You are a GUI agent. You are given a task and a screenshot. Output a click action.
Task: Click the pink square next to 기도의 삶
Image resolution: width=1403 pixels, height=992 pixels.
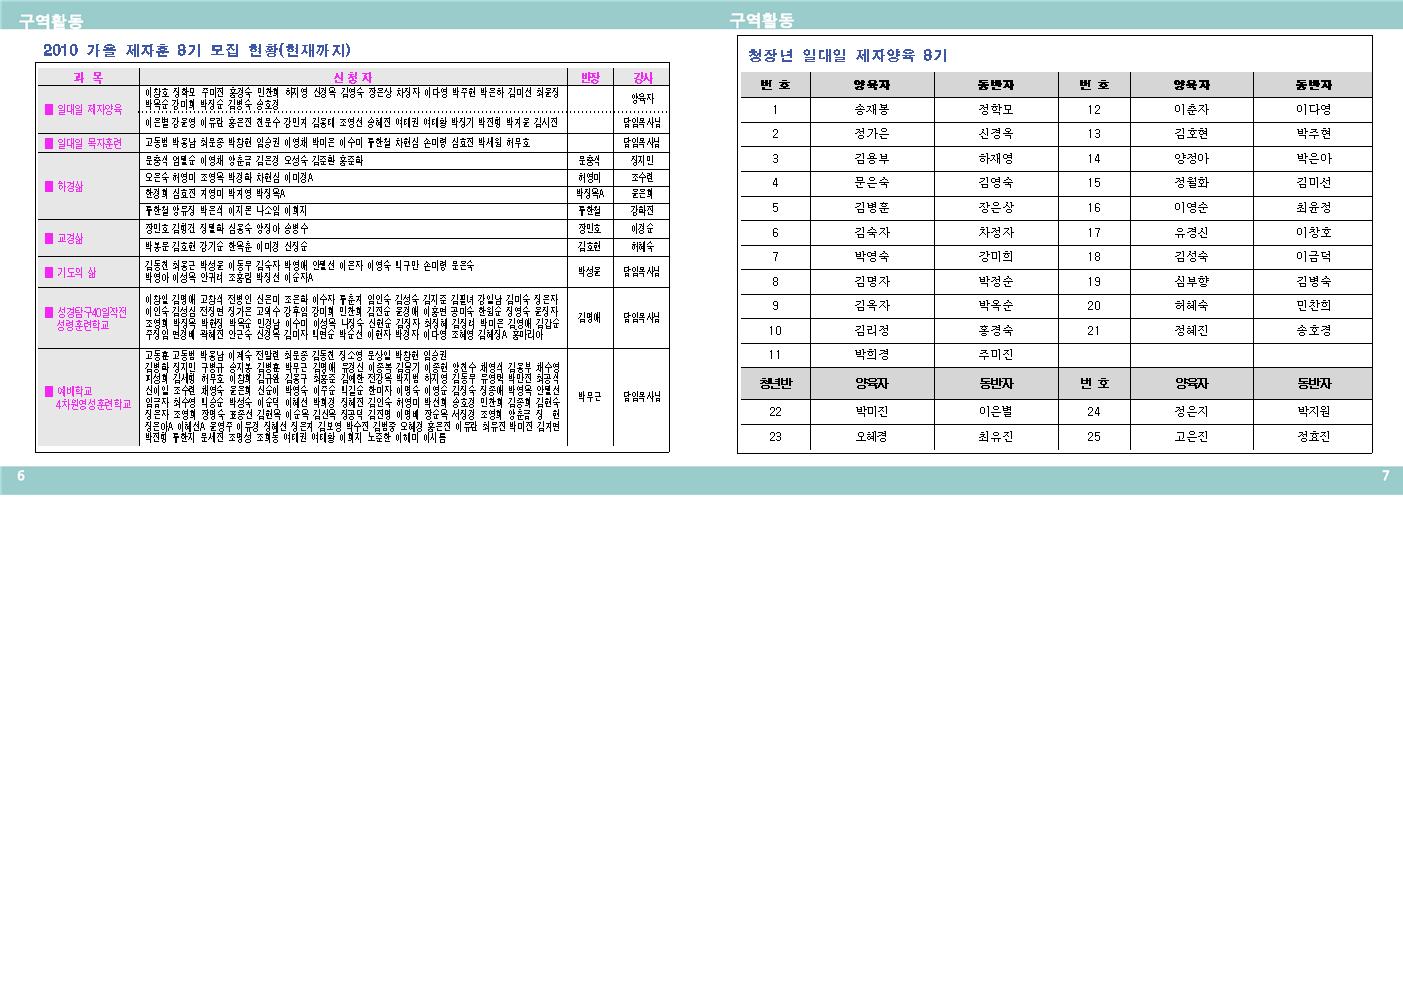48,273
